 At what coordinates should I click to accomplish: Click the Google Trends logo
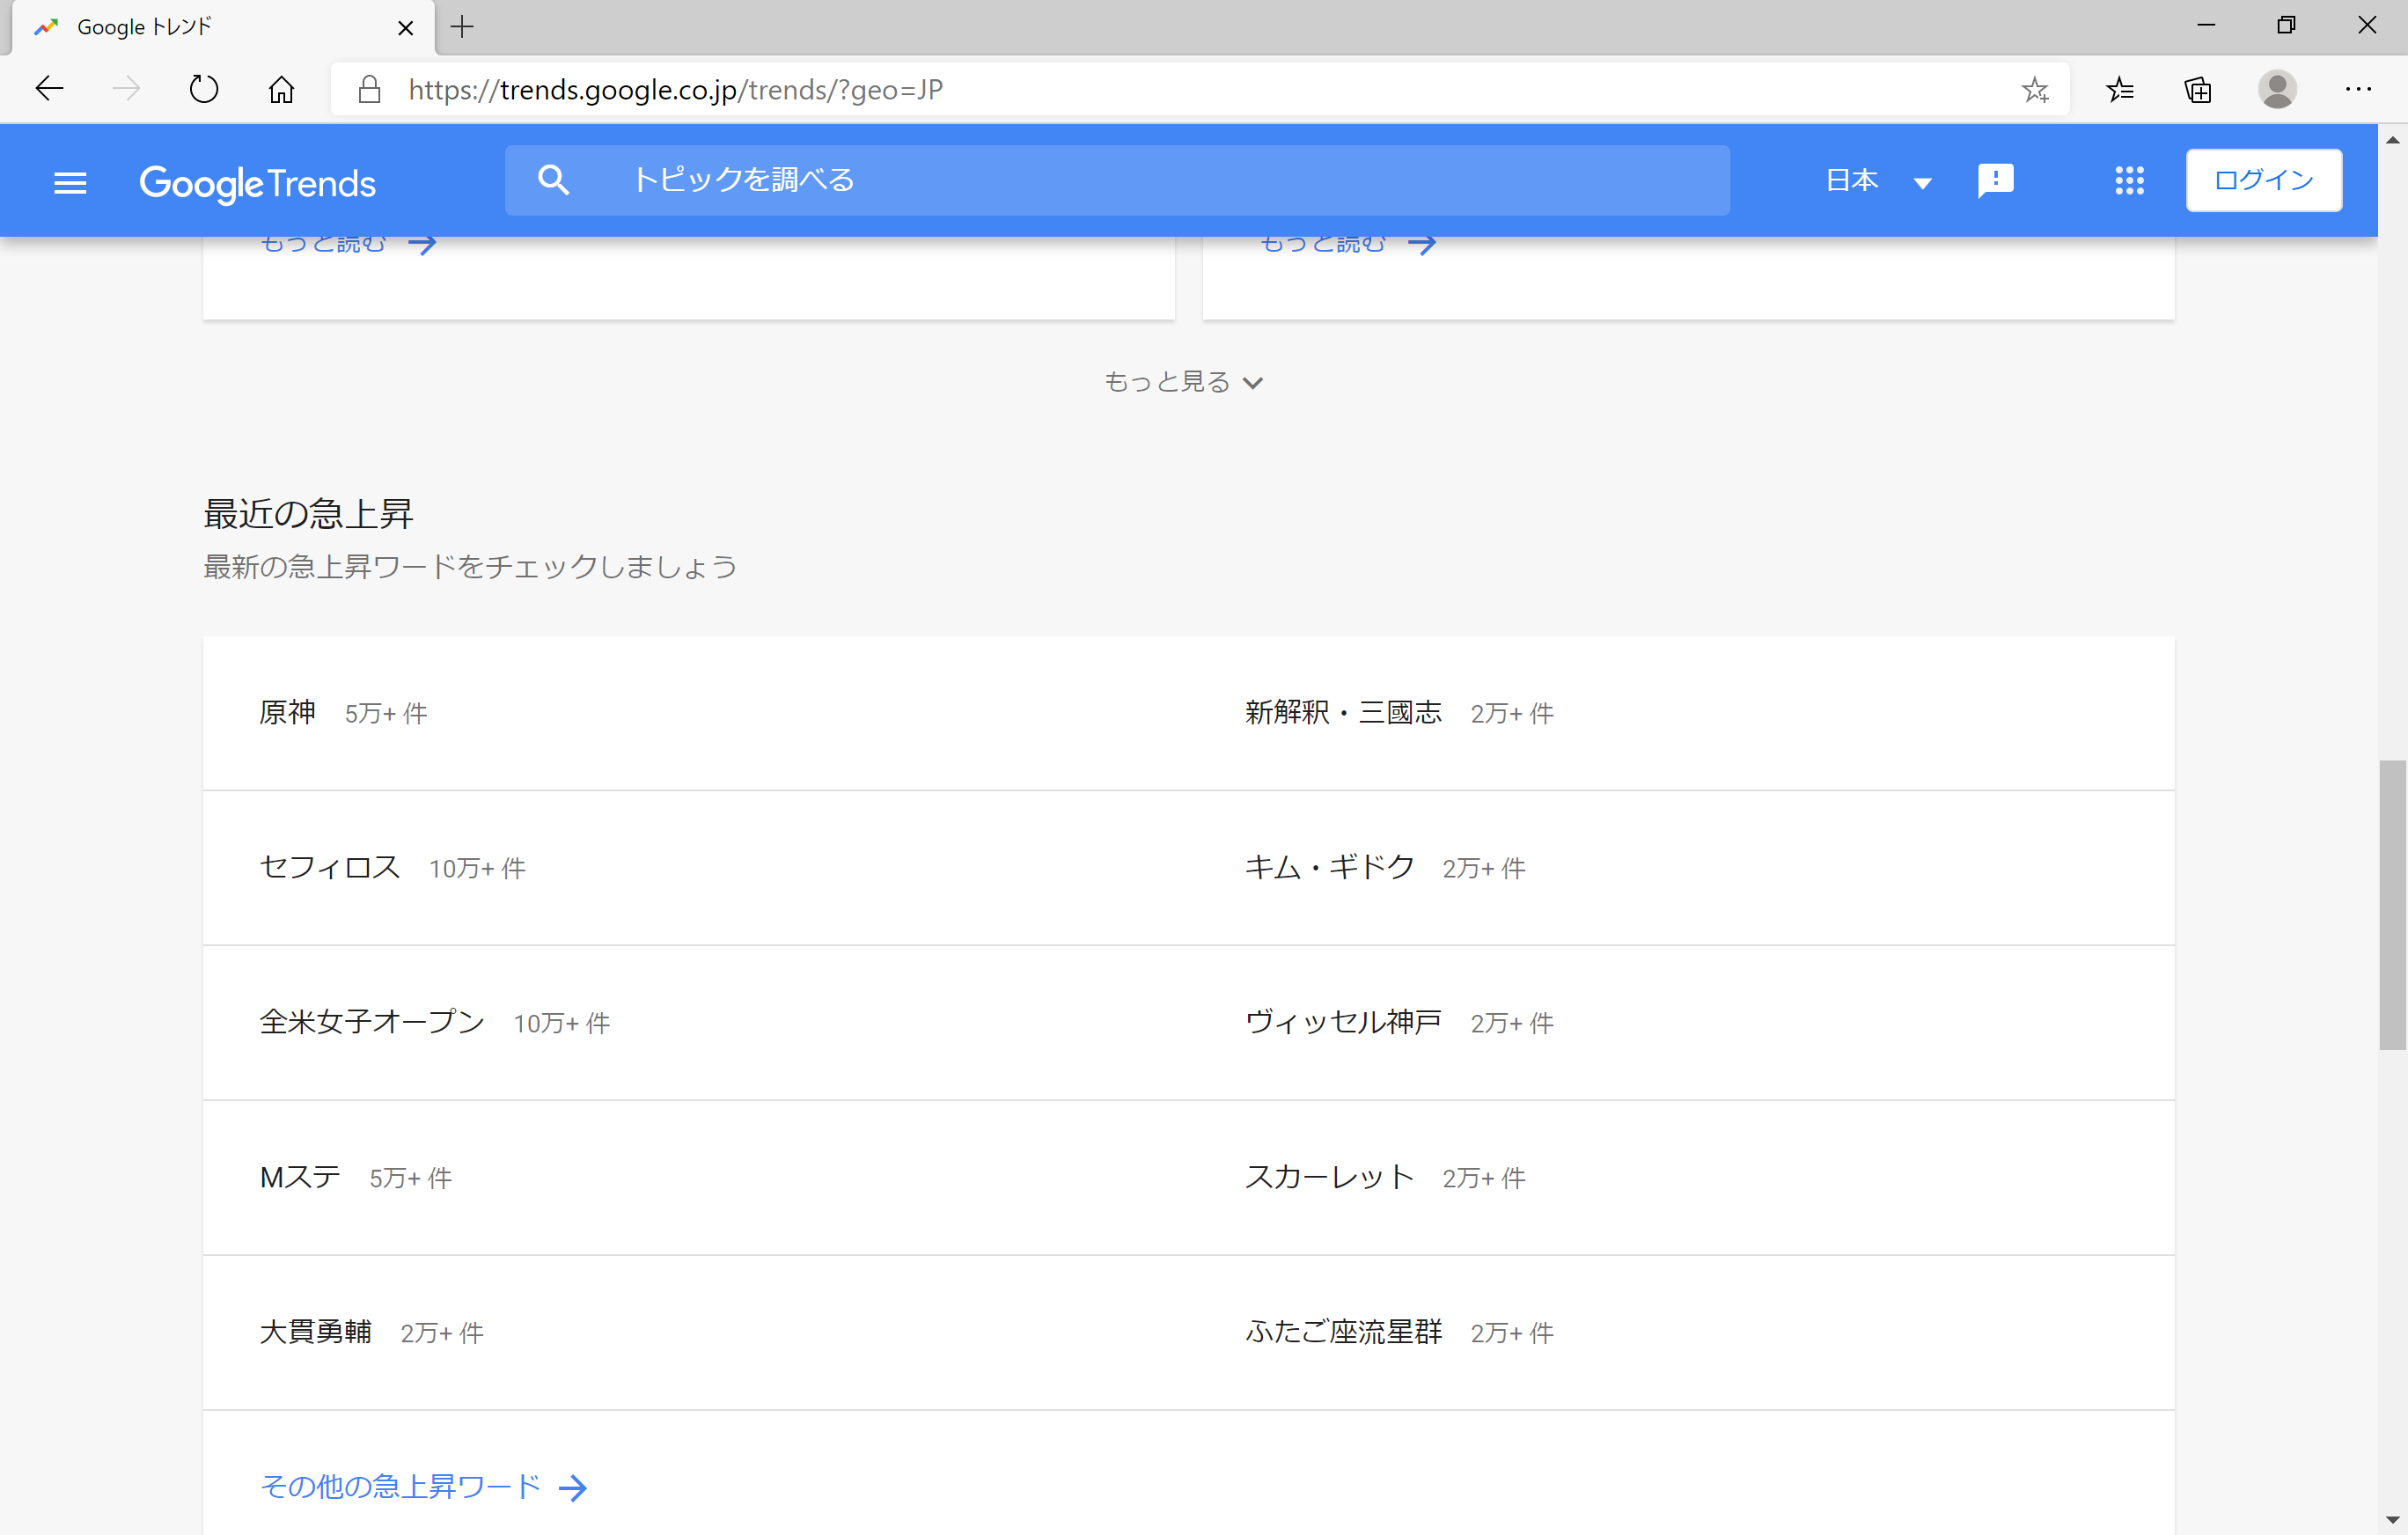[x=258, y=183]
